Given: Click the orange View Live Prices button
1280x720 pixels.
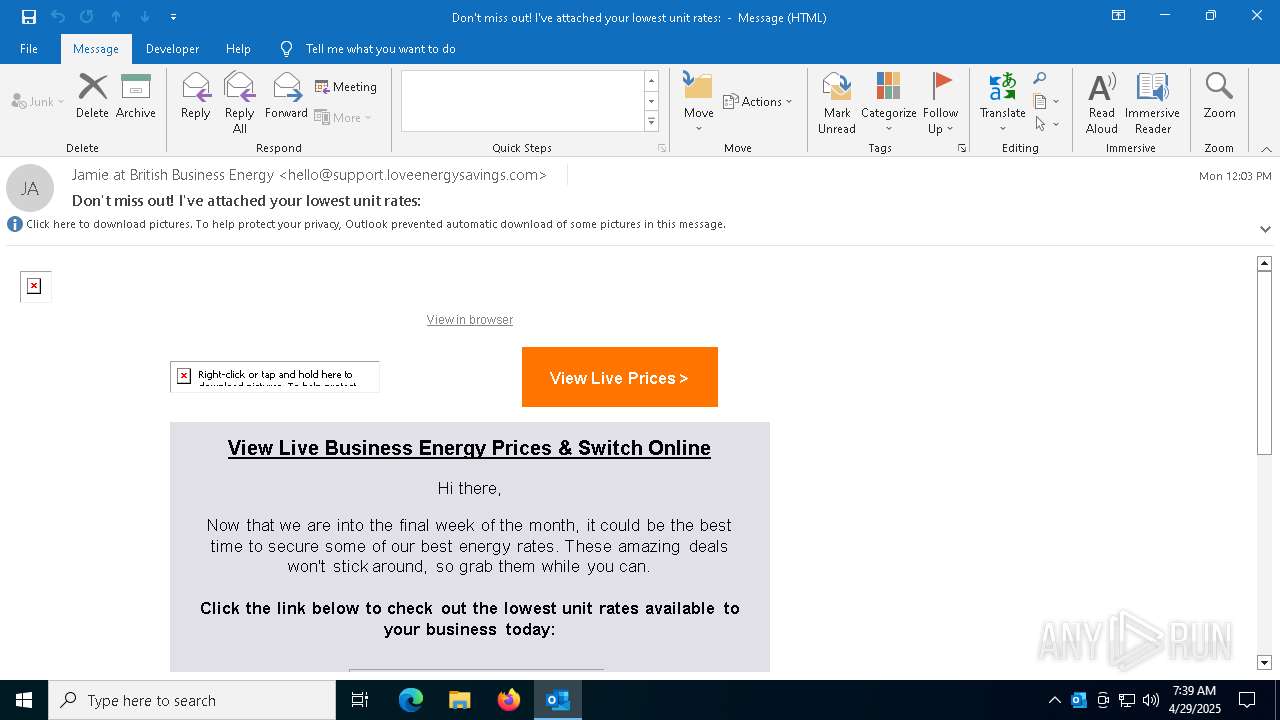Looking at the screenshot, I should pyautogui.click(x=620, y=377).
